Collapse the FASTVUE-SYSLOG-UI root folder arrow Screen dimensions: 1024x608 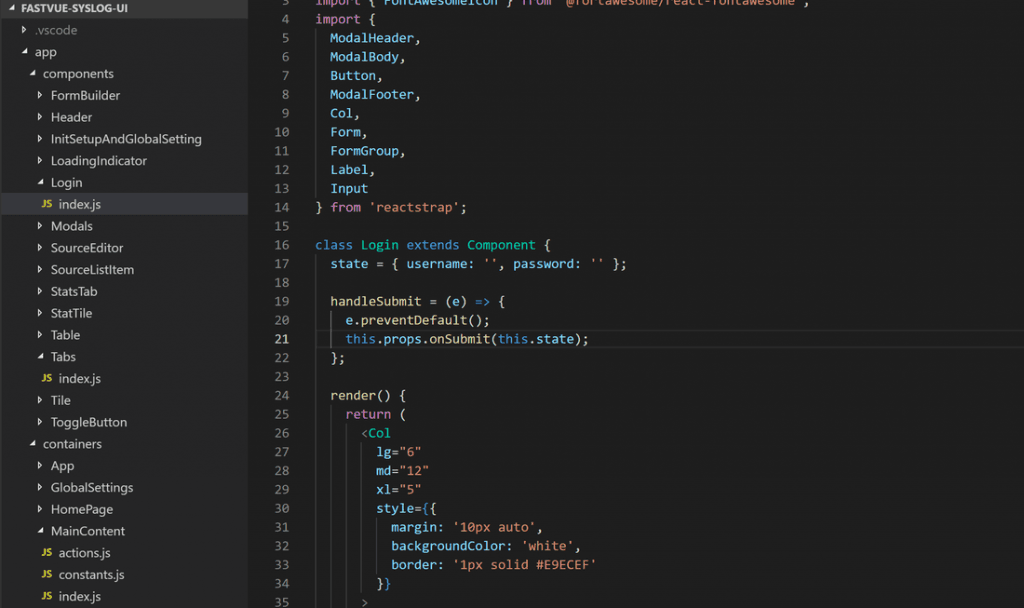click(11, 8)
